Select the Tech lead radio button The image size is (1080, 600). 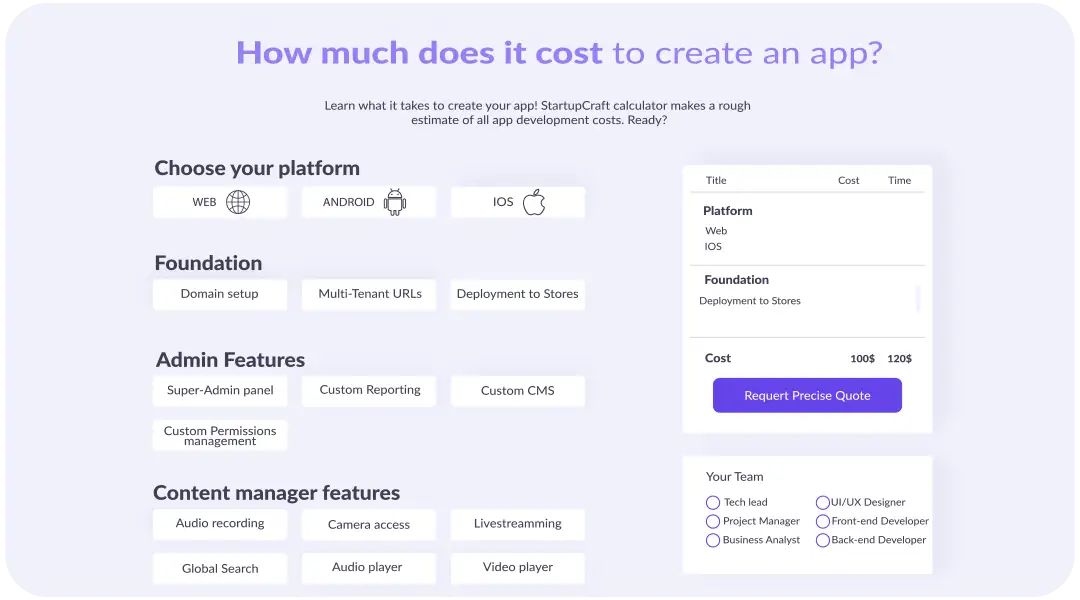[x=713, y=503]
